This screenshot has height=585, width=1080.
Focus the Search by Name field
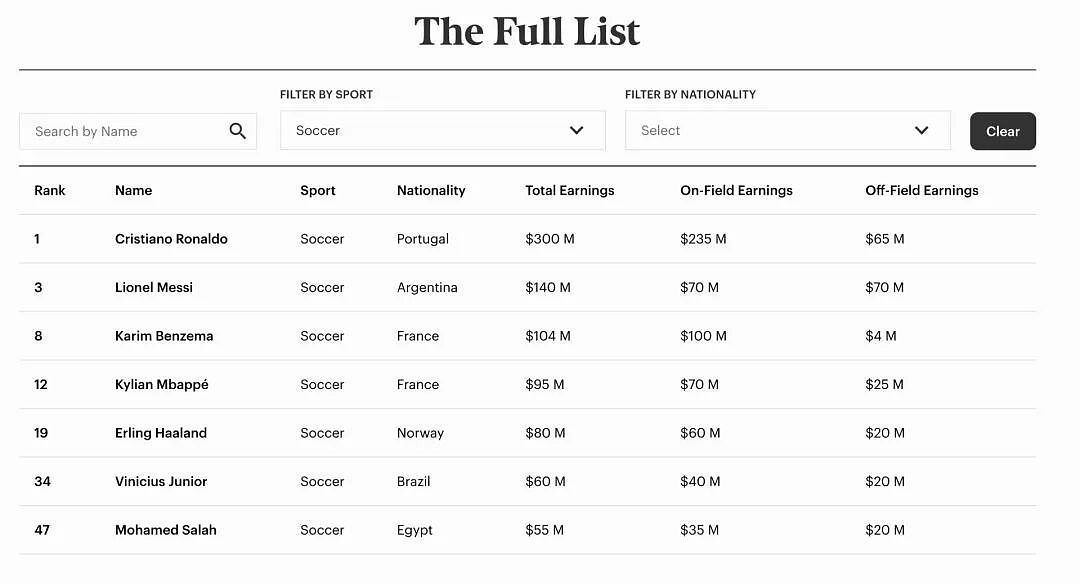tap(138, 131)
